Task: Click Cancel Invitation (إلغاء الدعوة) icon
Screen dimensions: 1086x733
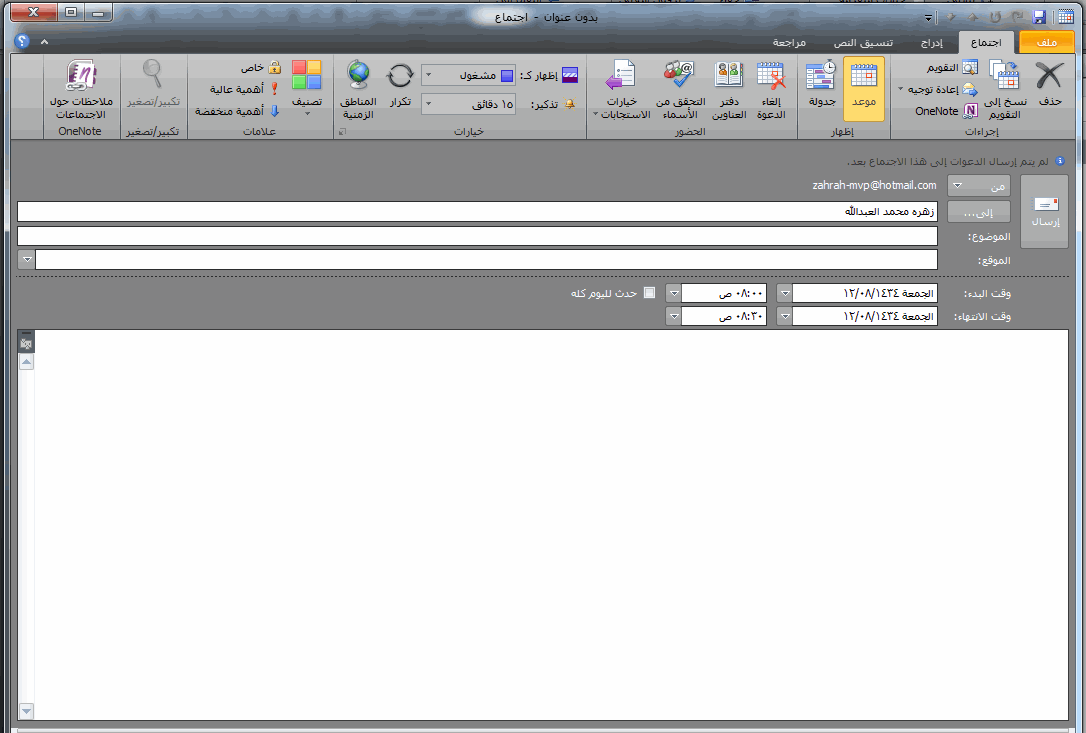Action: coord(771,75)
